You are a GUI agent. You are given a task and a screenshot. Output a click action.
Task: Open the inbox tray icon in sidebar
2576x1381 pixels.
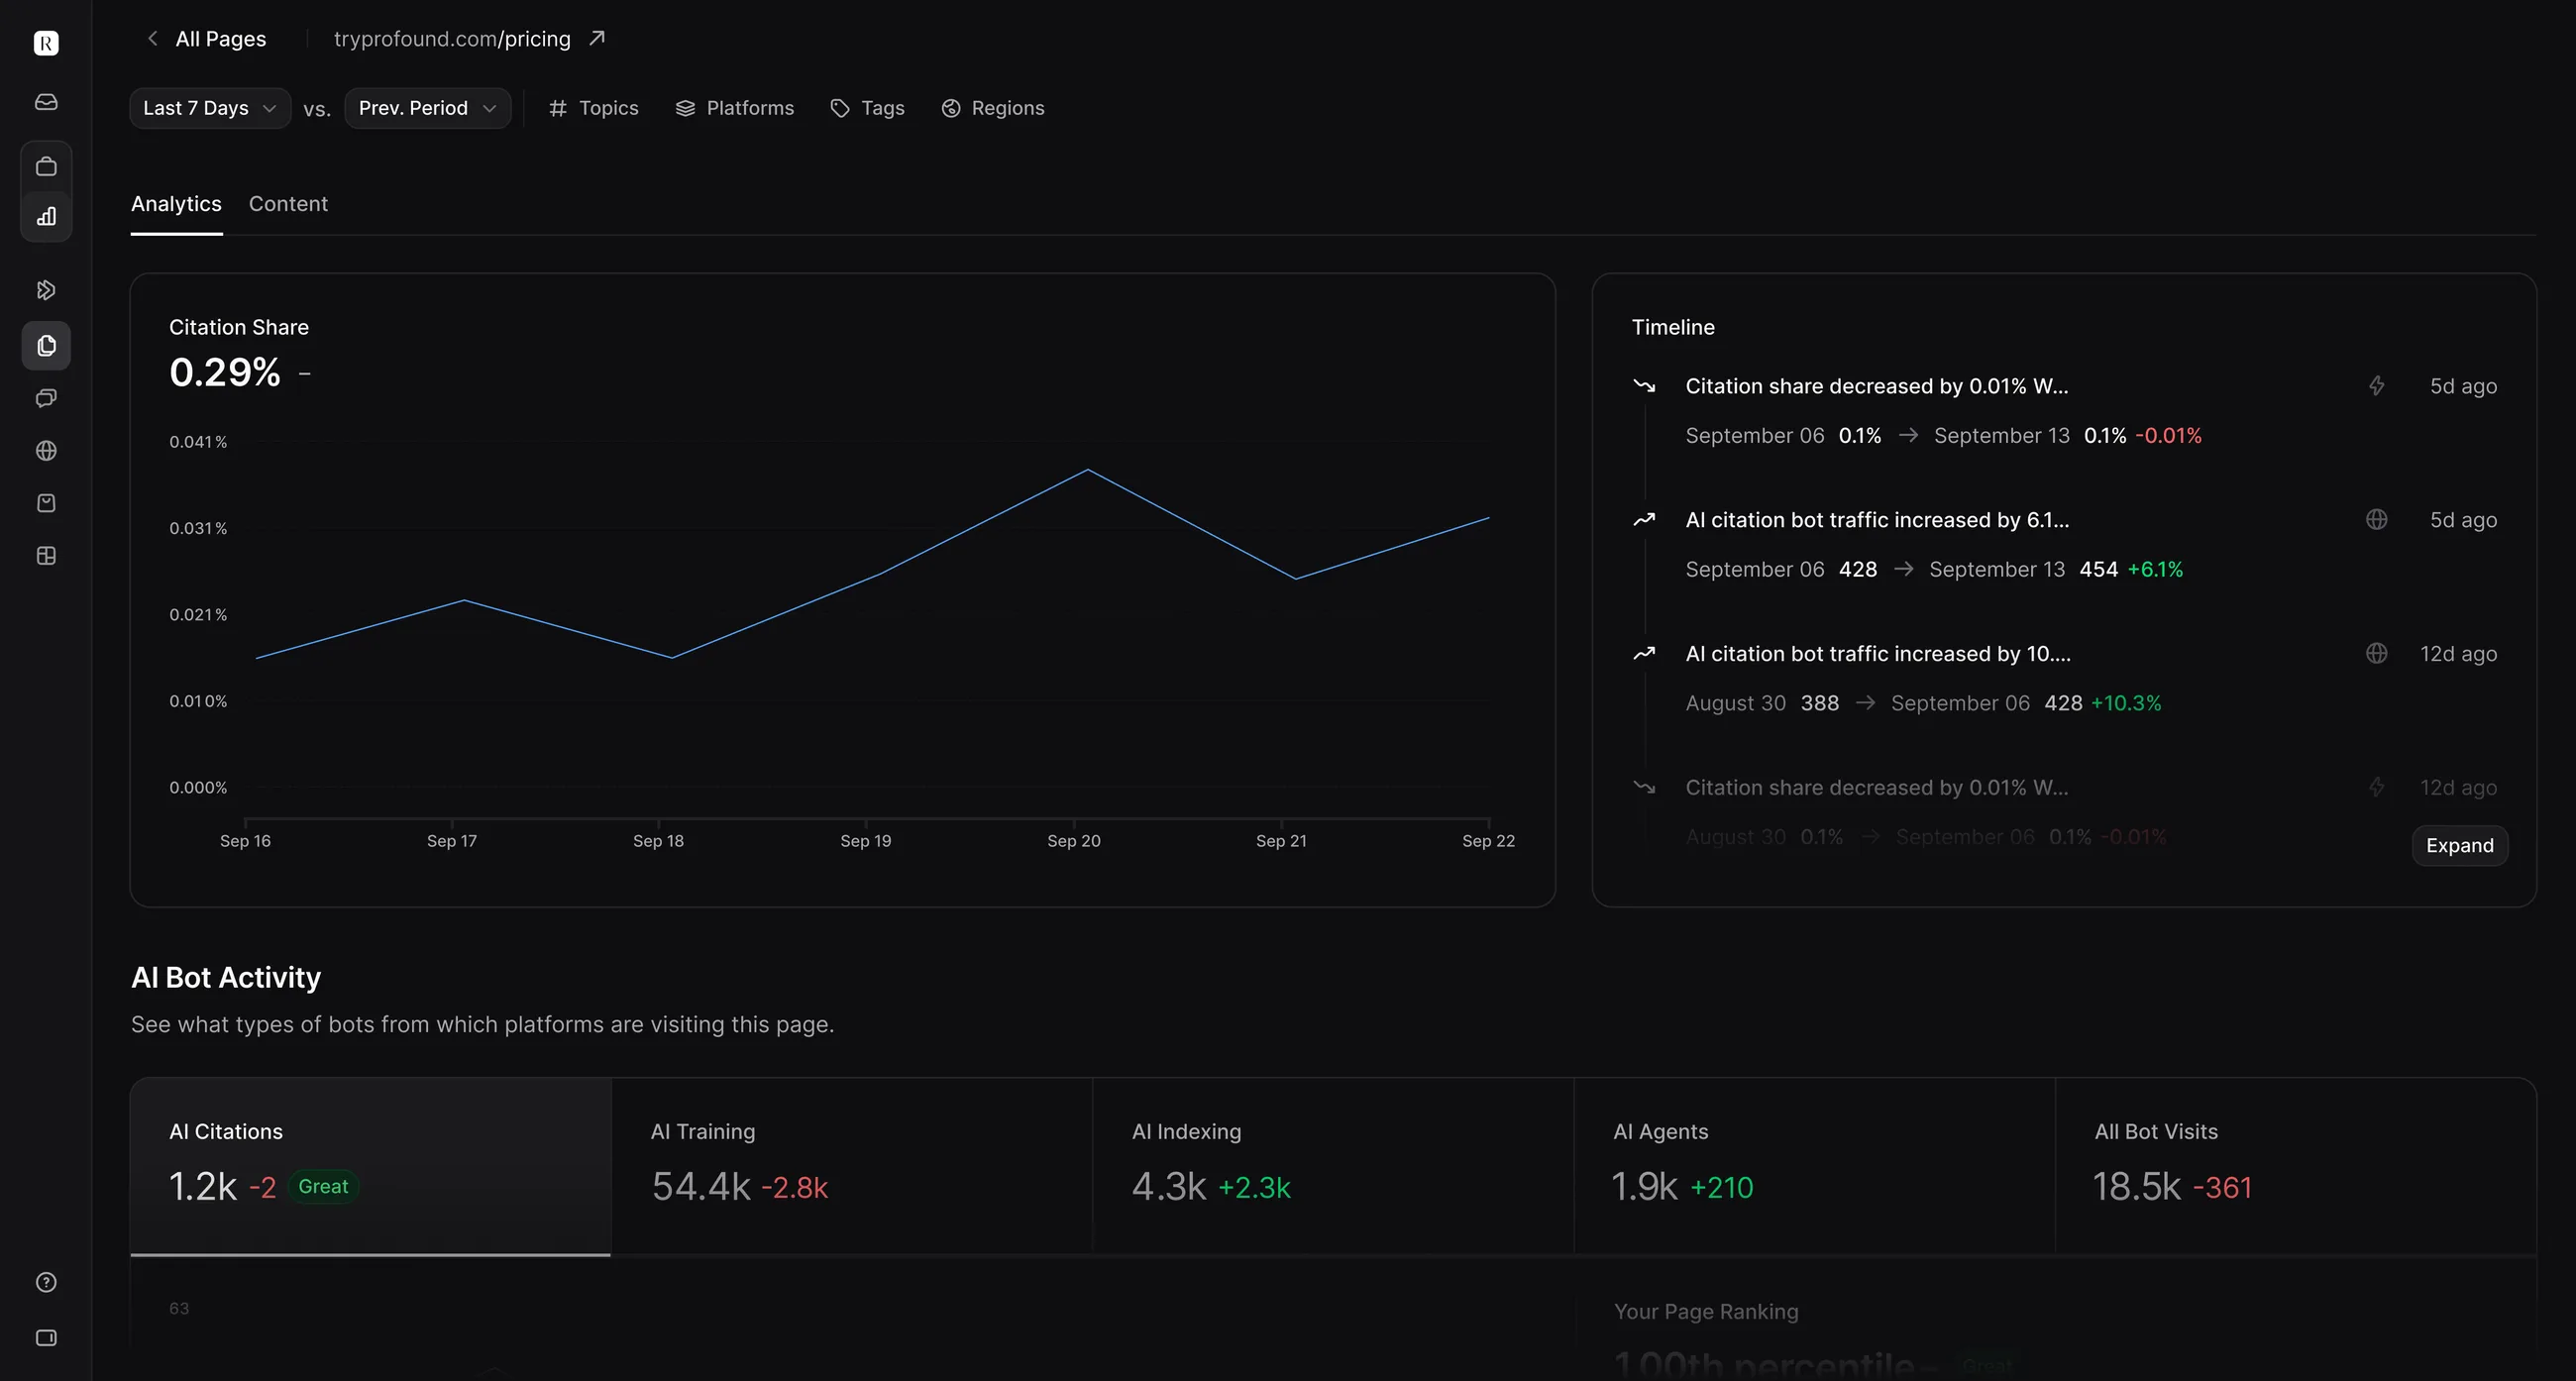pyautogui.click(x=46, y=102)
